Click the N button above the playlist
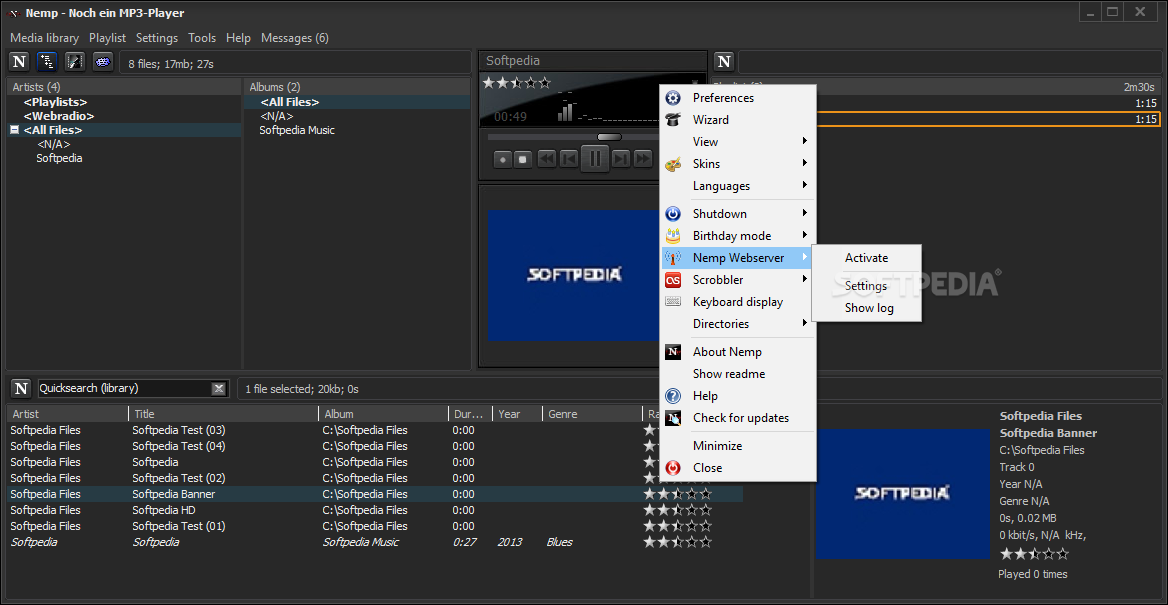This screenshot has height=605, width=1168. (724, 62)
